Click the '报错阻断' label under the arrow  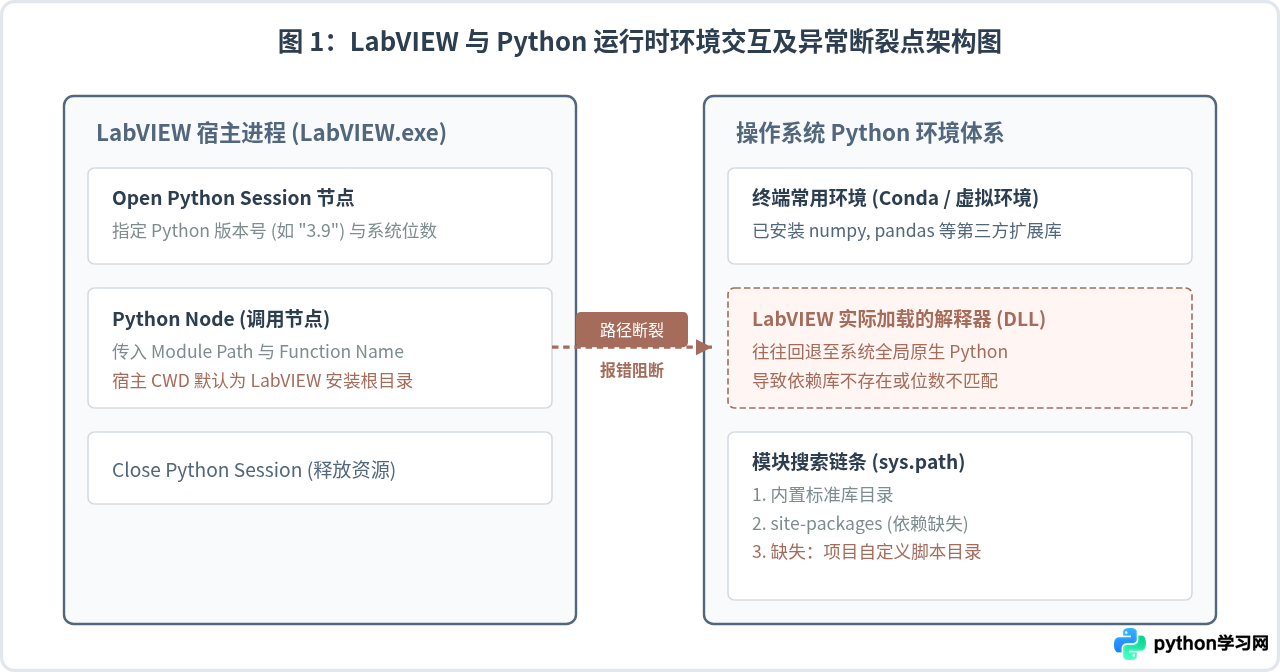pyautogui.click(x=632, y=370)
